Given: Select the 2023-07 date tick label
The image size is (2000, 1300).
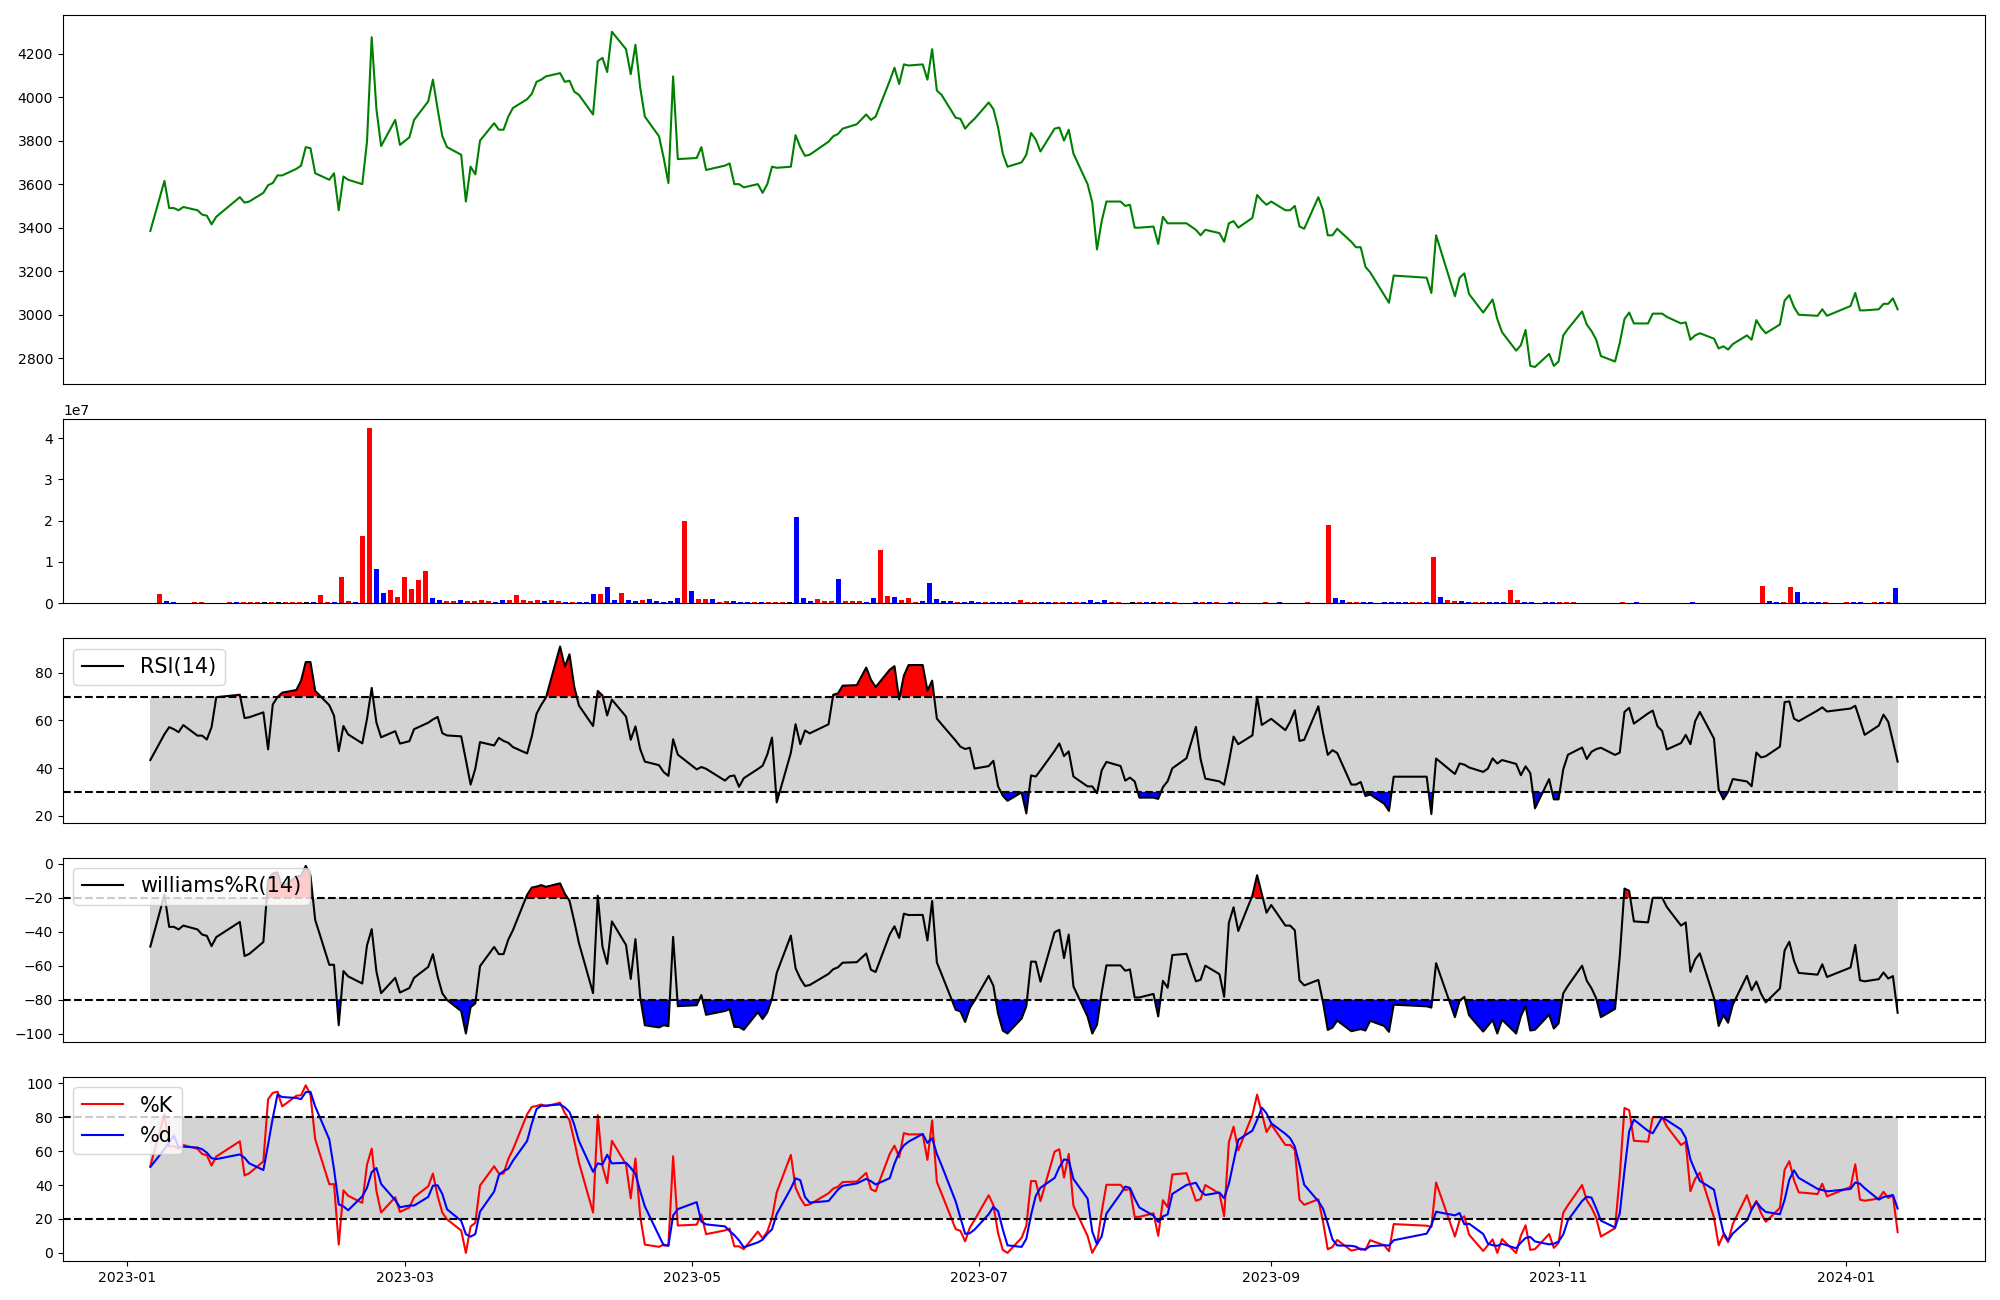Looking at the screenshot, I should pyautogui.click(x=979, y=1276).
